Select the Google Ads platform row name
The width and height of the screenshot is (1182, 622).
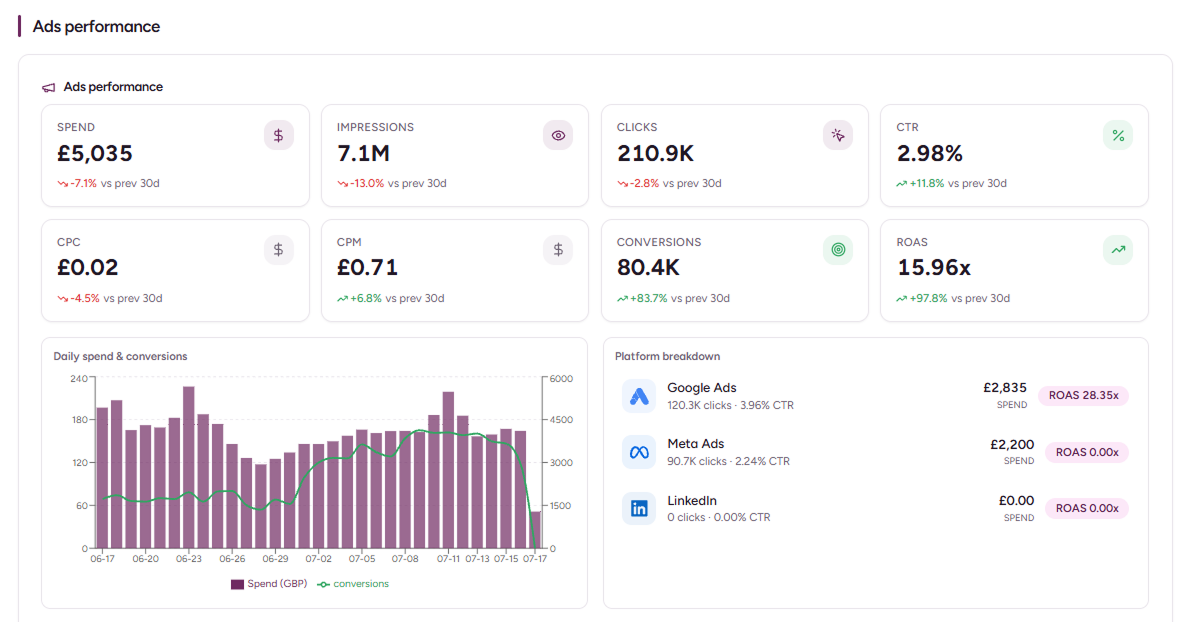[701, 388]
